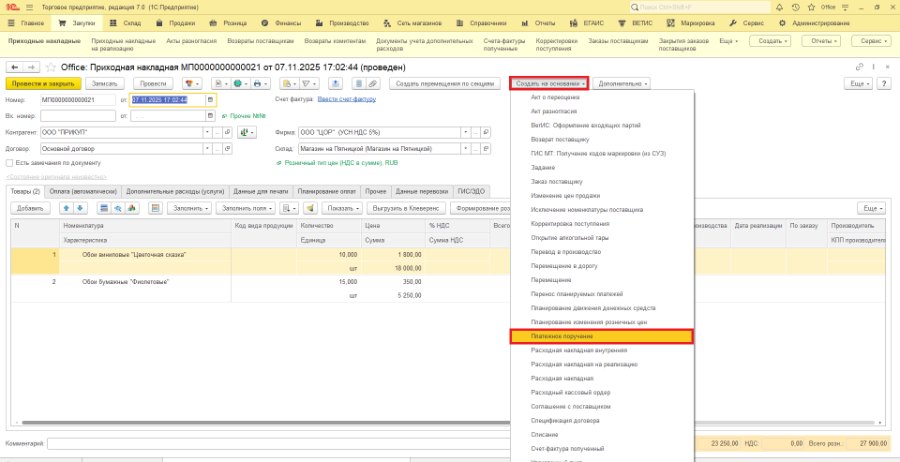
Task: Move row down with blue down arrow
Action: (x=79, y=208)
